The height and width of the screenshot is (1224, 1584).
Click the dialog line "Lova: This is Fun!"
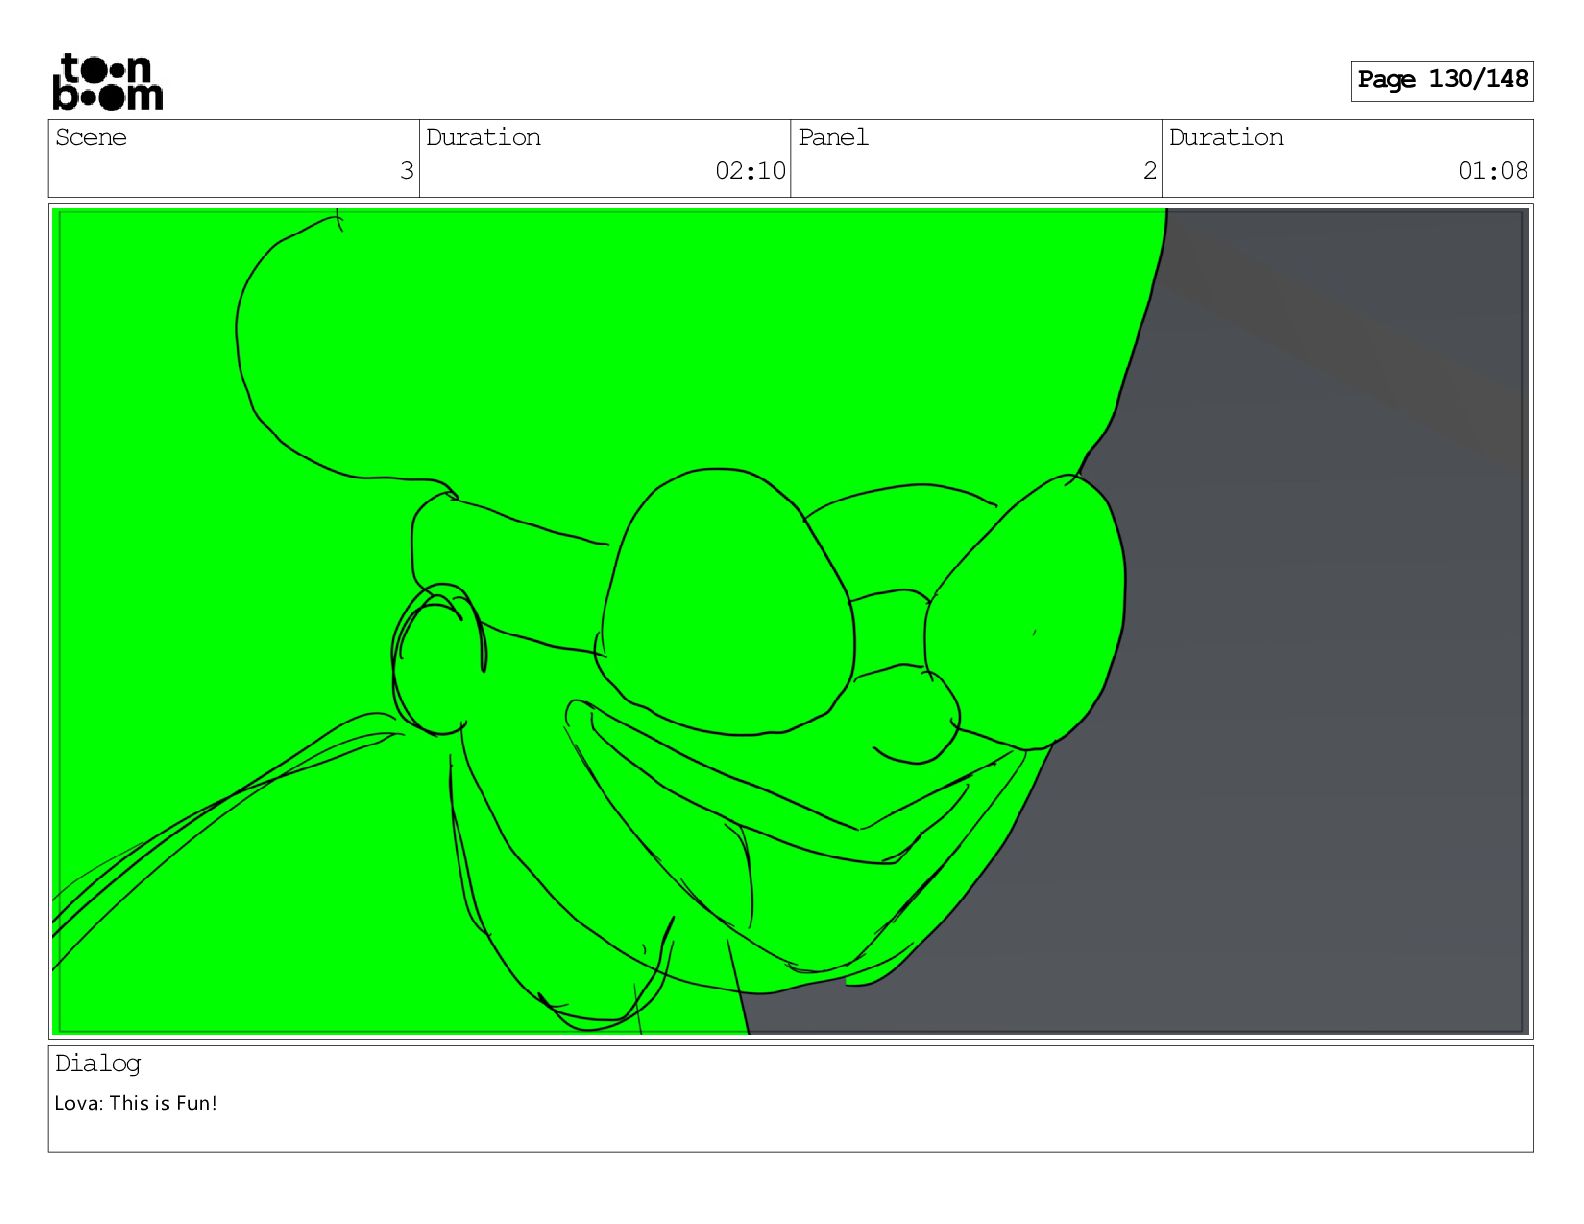point(136,1103)
